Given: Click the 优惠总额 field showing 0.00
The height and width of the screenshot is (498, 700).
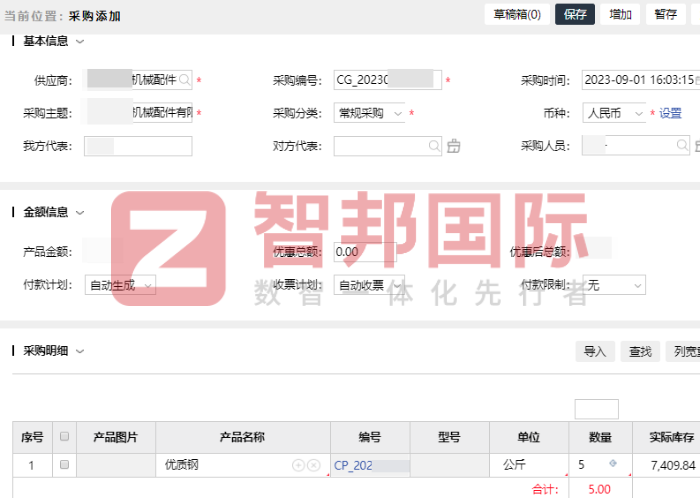Looking at the screenshot, I should pos(365,252).
